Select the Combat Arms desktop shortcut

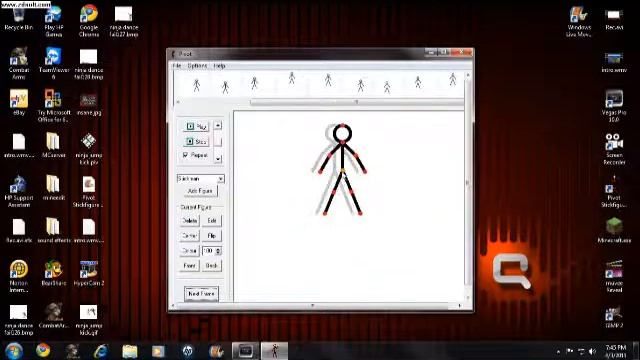pyautogui.click(x=19, y=63)
